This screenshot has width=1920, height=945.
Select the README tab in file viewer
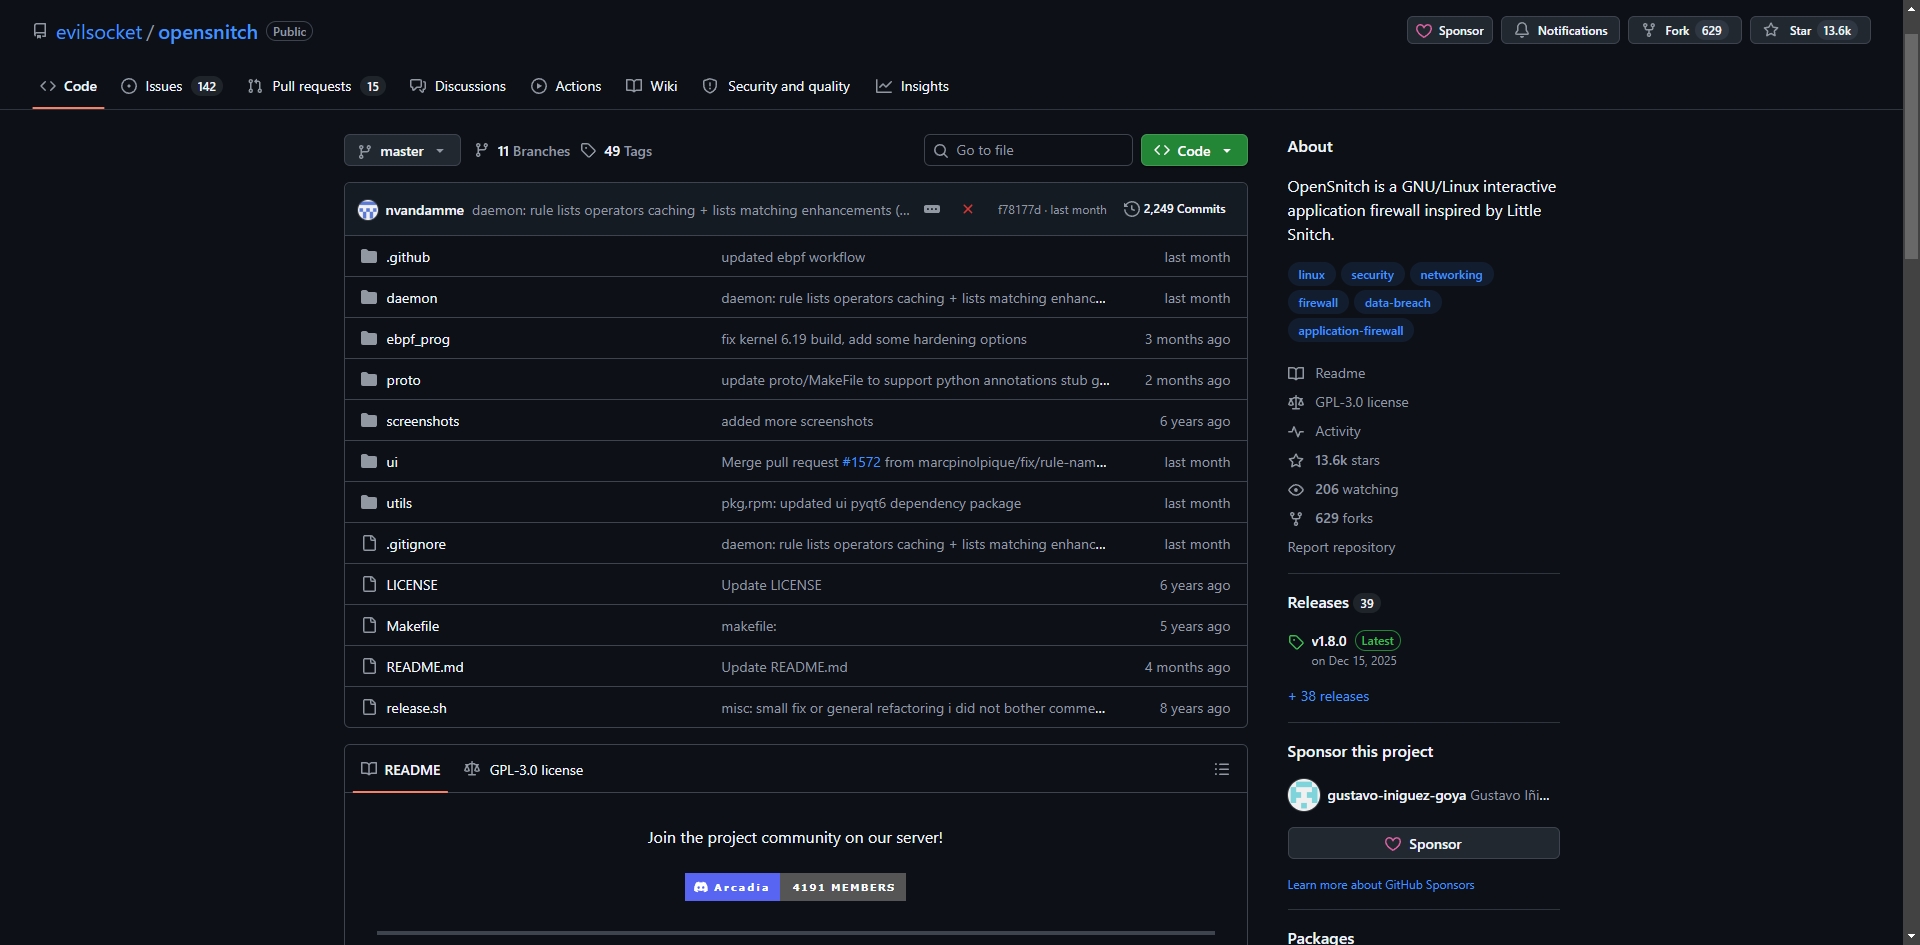point(400,770)
